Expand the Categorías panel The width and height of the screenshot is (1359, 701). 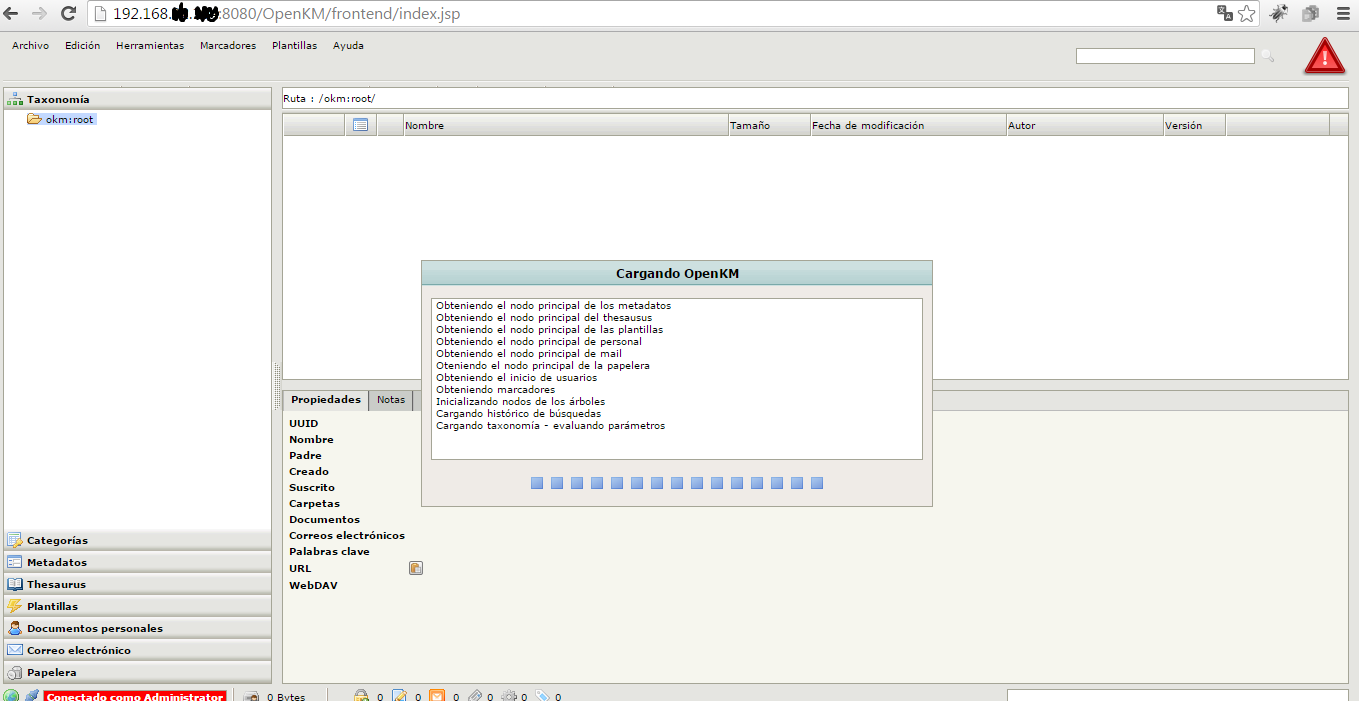[57, 540]
